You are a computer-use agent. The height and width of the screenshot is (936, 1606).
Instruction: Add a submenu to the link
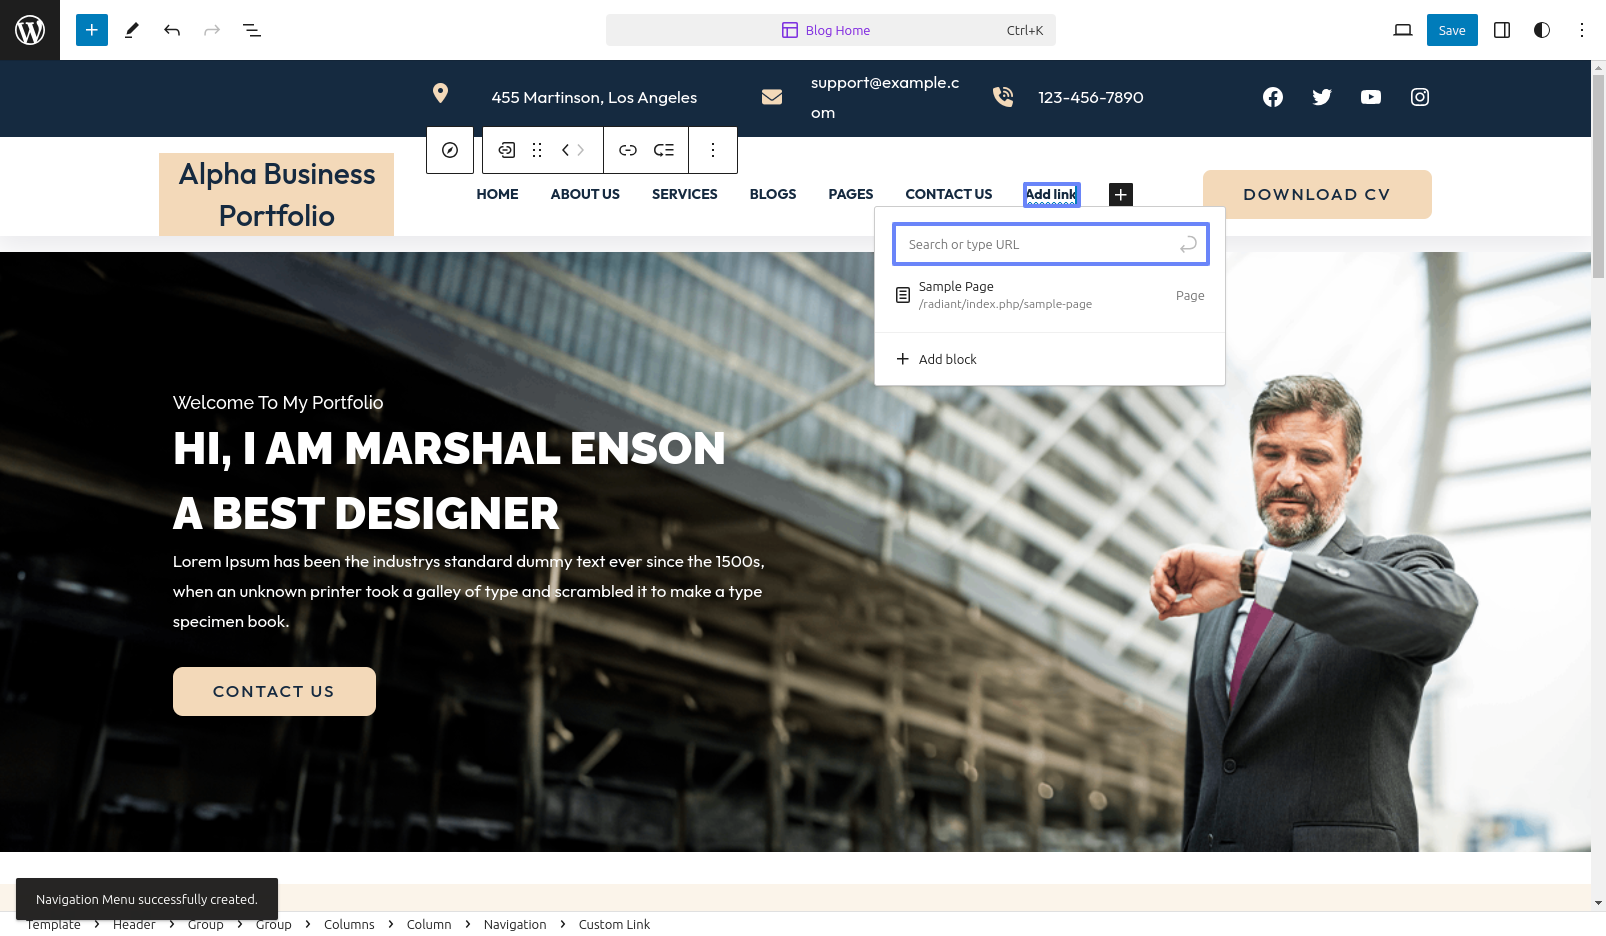pos(664,150)
